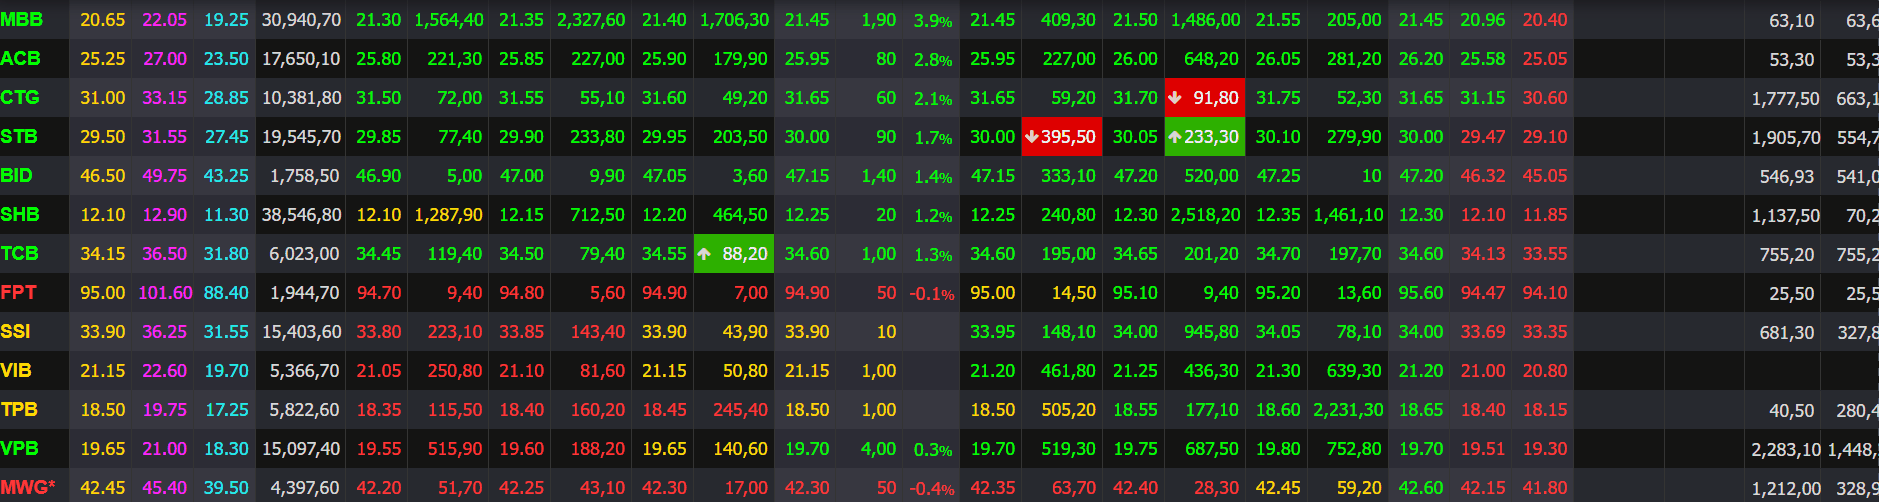
Task: Open the VPB stock symbol
Action: [19, 448]
